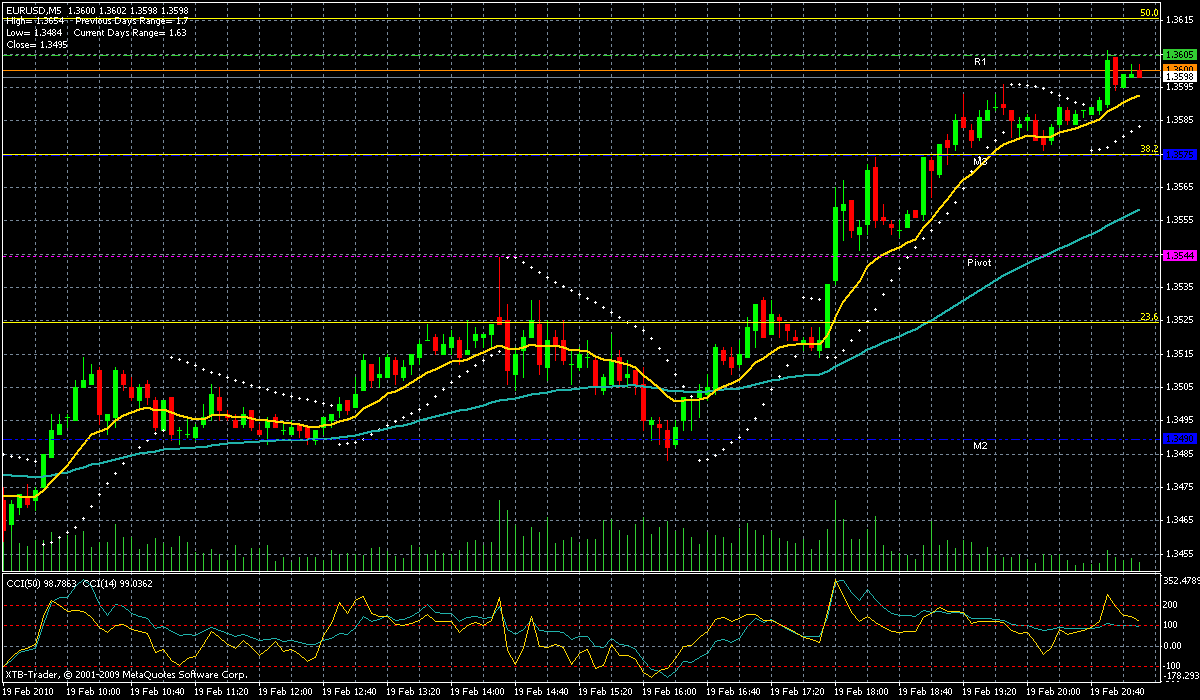Click the magenta 1.3544 pivot price tag
The width and height of the screenshot is (1200, 700).
(x=1180, y=256)
